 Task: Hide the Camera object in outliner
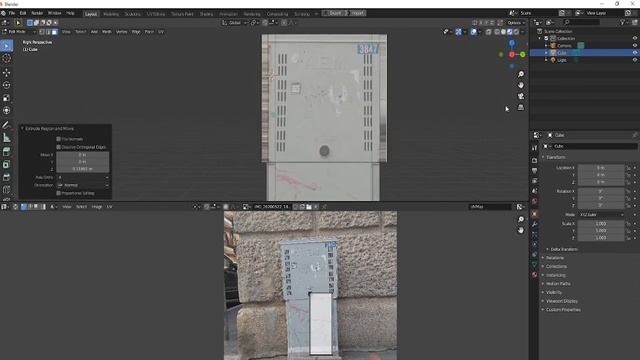635,46
